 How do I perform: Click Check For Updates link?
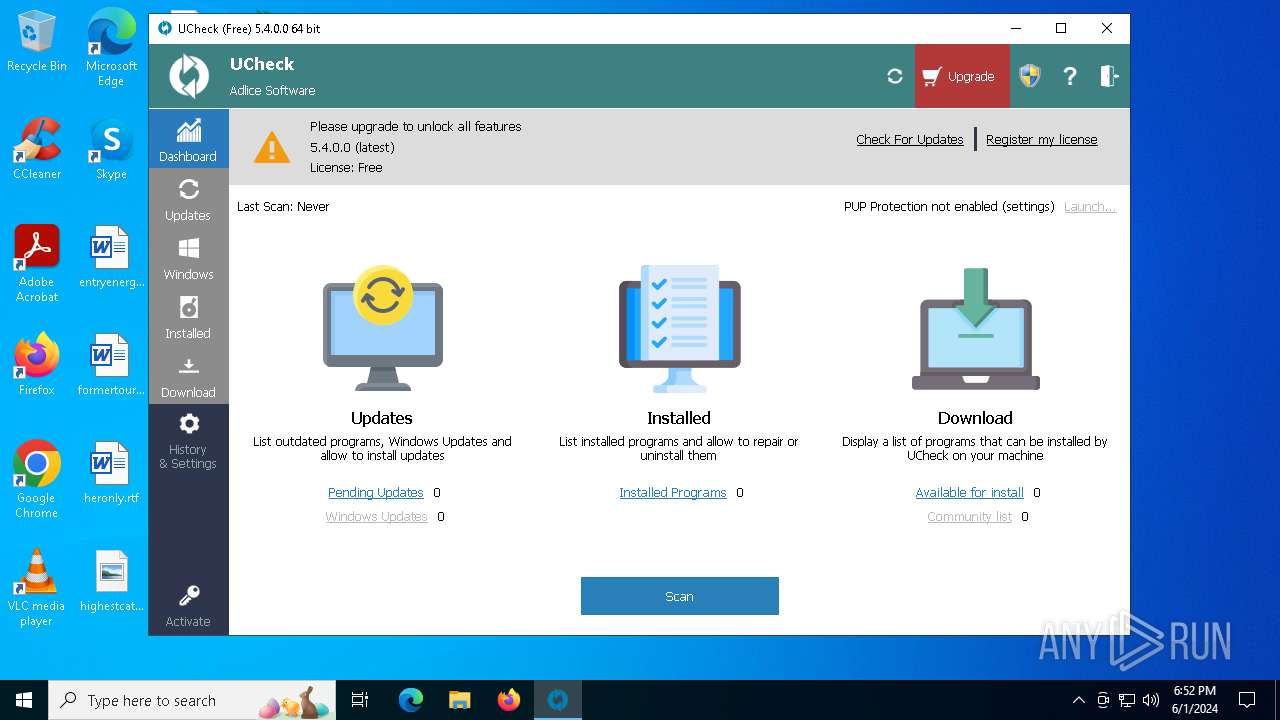coord(909,139)
